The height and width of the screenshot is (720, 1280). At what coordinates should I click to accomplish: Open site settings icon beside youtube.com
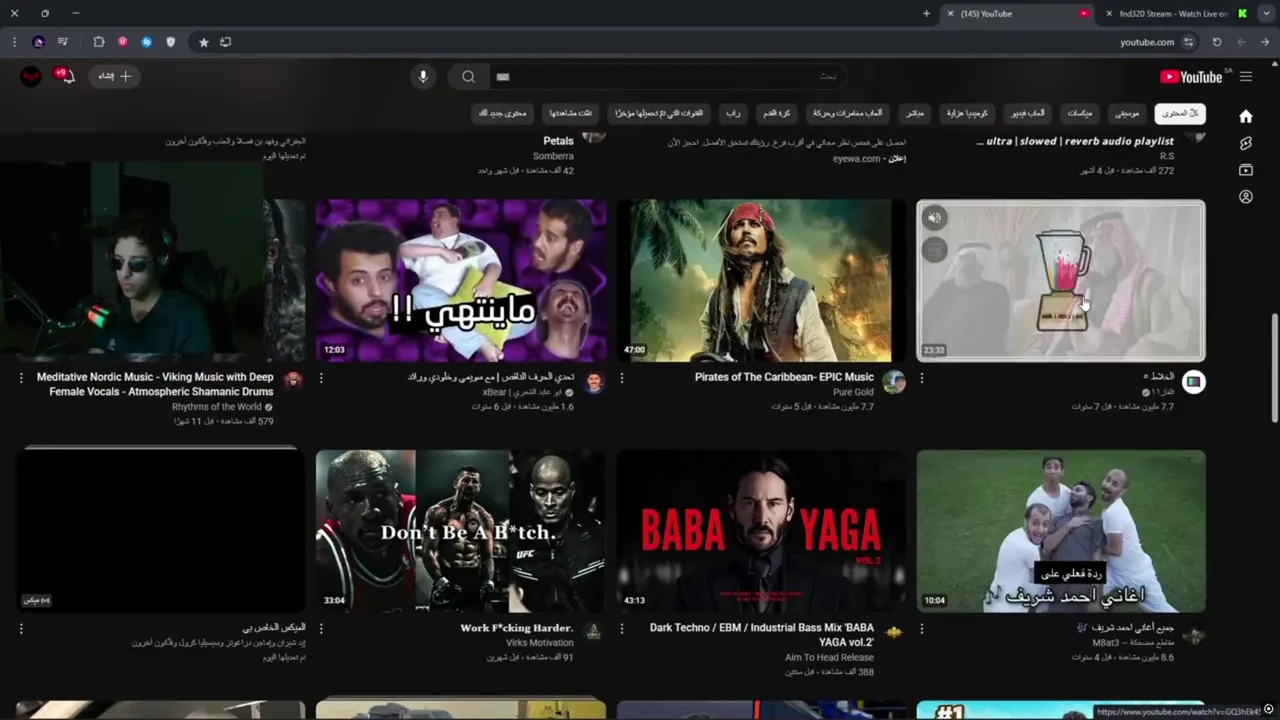click(x=1188, y=42)
